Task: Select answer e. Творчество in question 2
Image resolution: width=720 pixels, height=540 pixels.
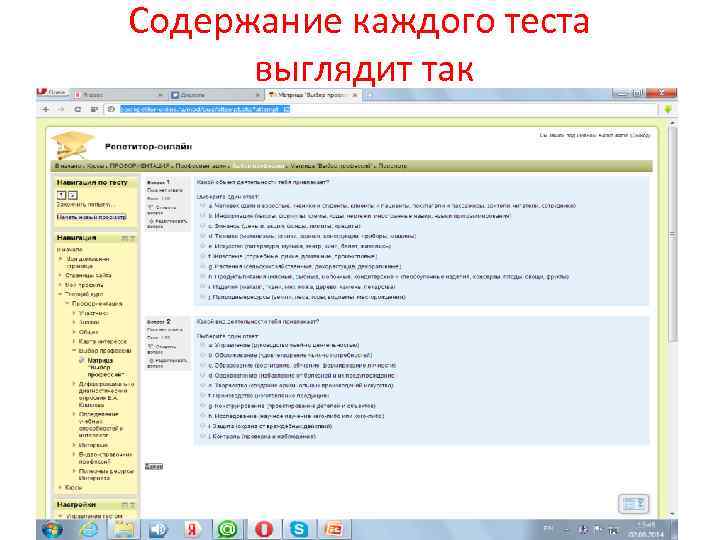Action: click(202, 385)
